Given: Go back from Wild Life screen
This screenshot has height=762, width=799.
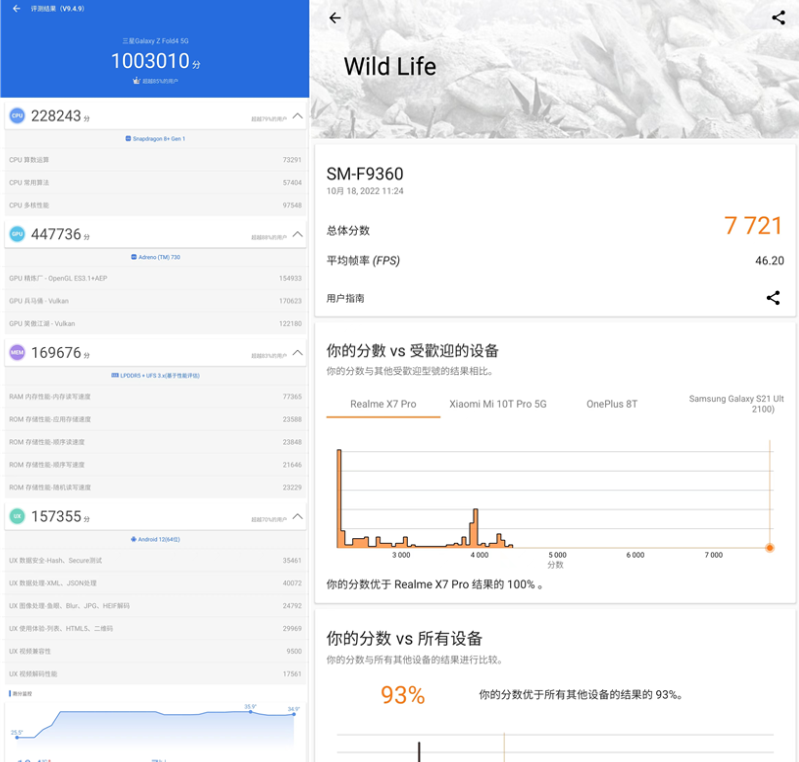Looking at the screenshot, I should point(335,18).
